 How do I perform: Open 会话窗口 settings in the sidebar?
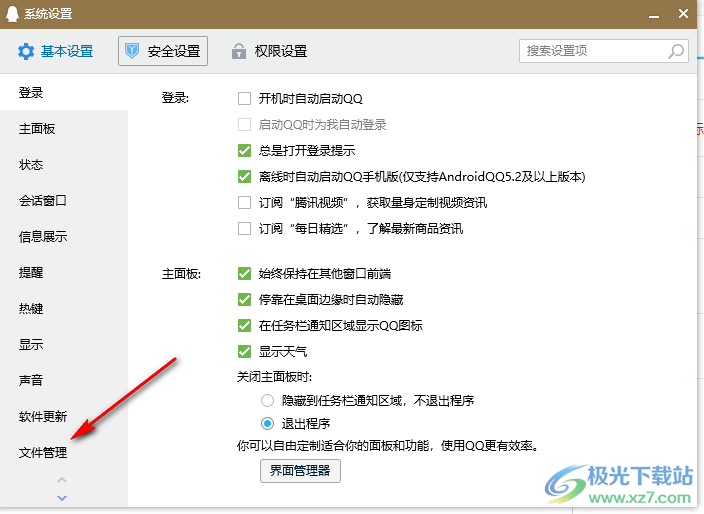[64, 201]
